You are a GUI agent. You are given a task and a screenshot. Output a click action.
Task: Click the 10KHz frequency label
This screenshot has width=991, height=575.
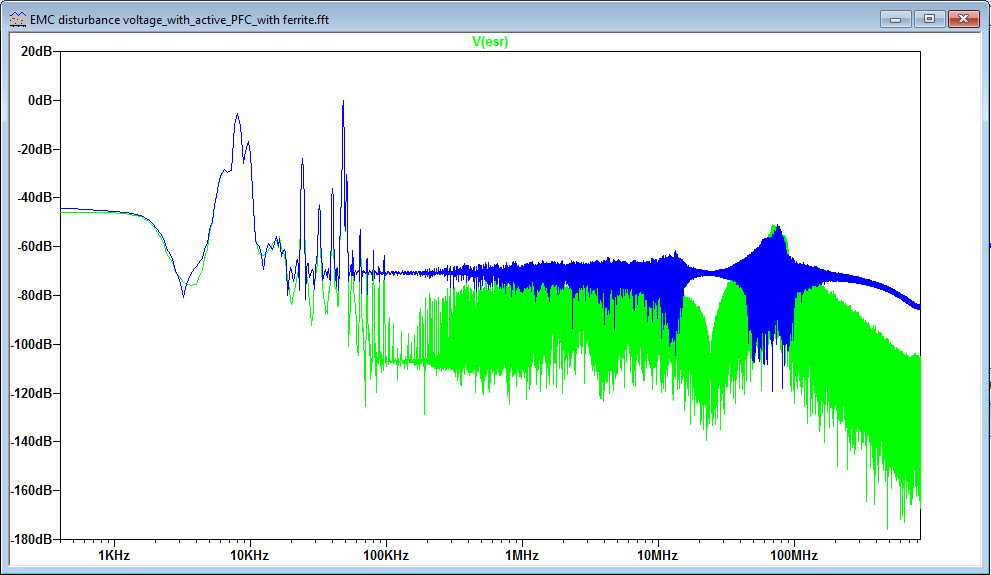tap(250, 555)
